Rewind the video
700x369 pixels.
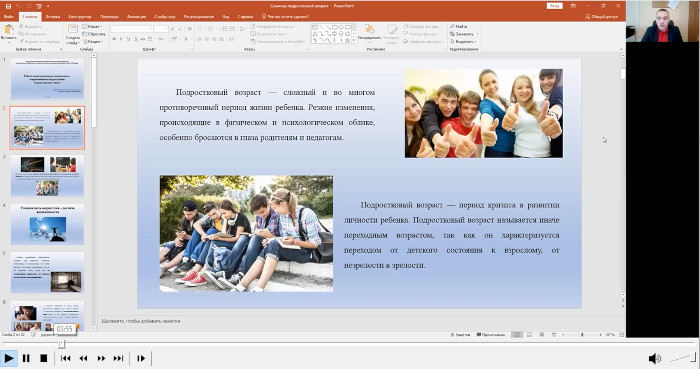click(83, 358)
